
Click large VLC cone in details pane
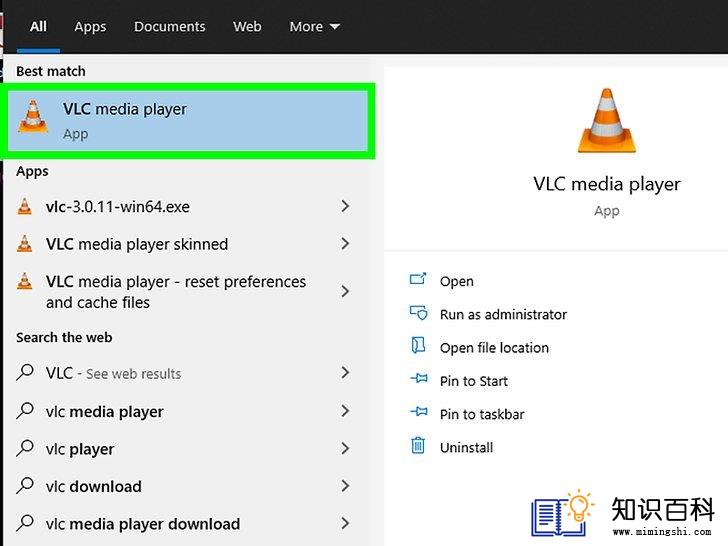point(606,121)
